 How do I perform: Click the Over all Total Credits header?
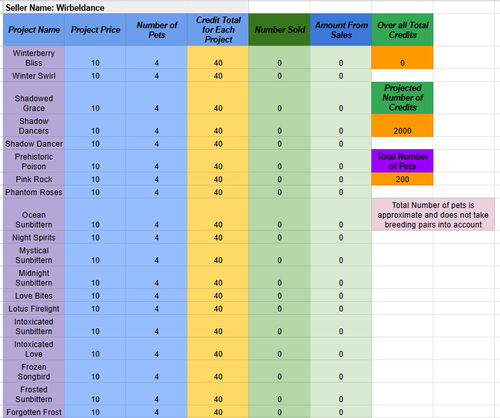tap(402, 30)
